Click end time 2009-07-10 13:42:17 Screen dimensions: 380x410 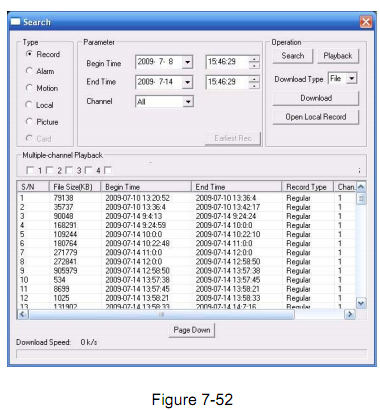[x=228, y=207]
